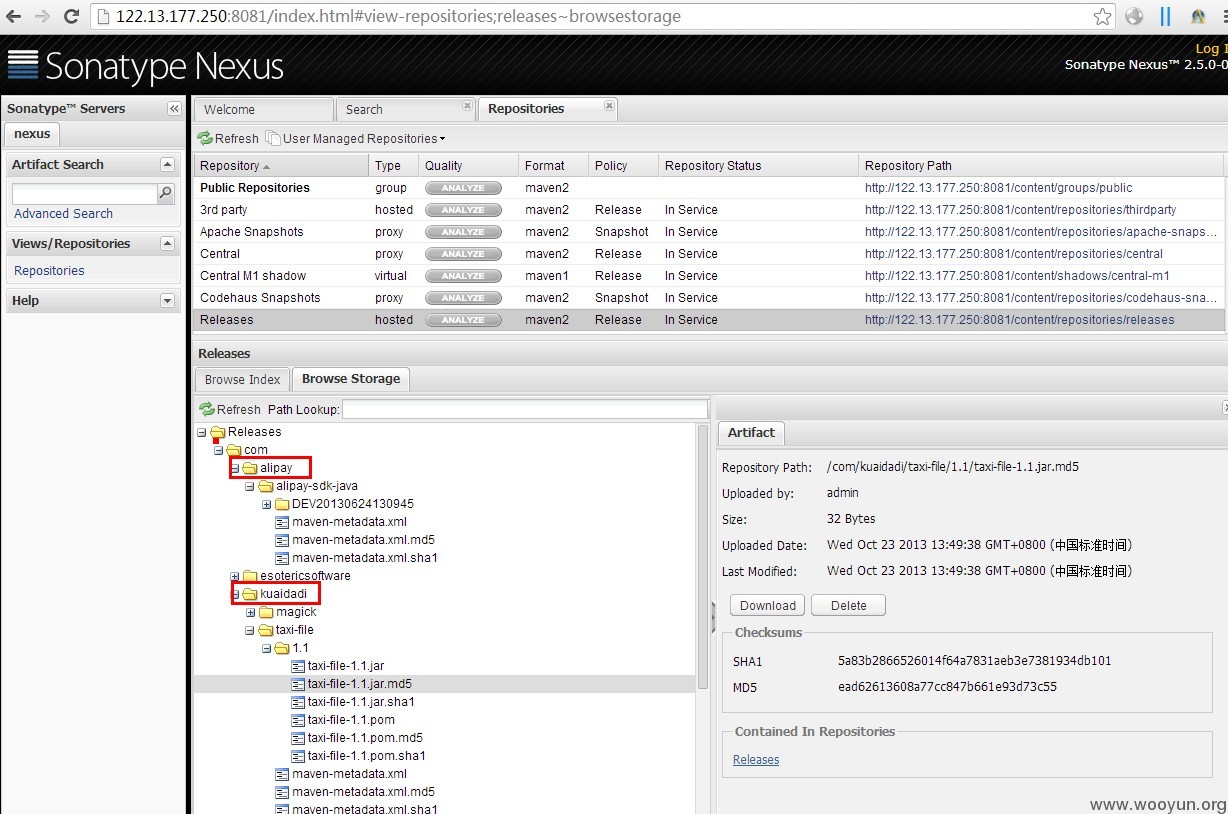Collapse the Artifact Search panel
1228x814 pixels.
(x=167, y=164)
